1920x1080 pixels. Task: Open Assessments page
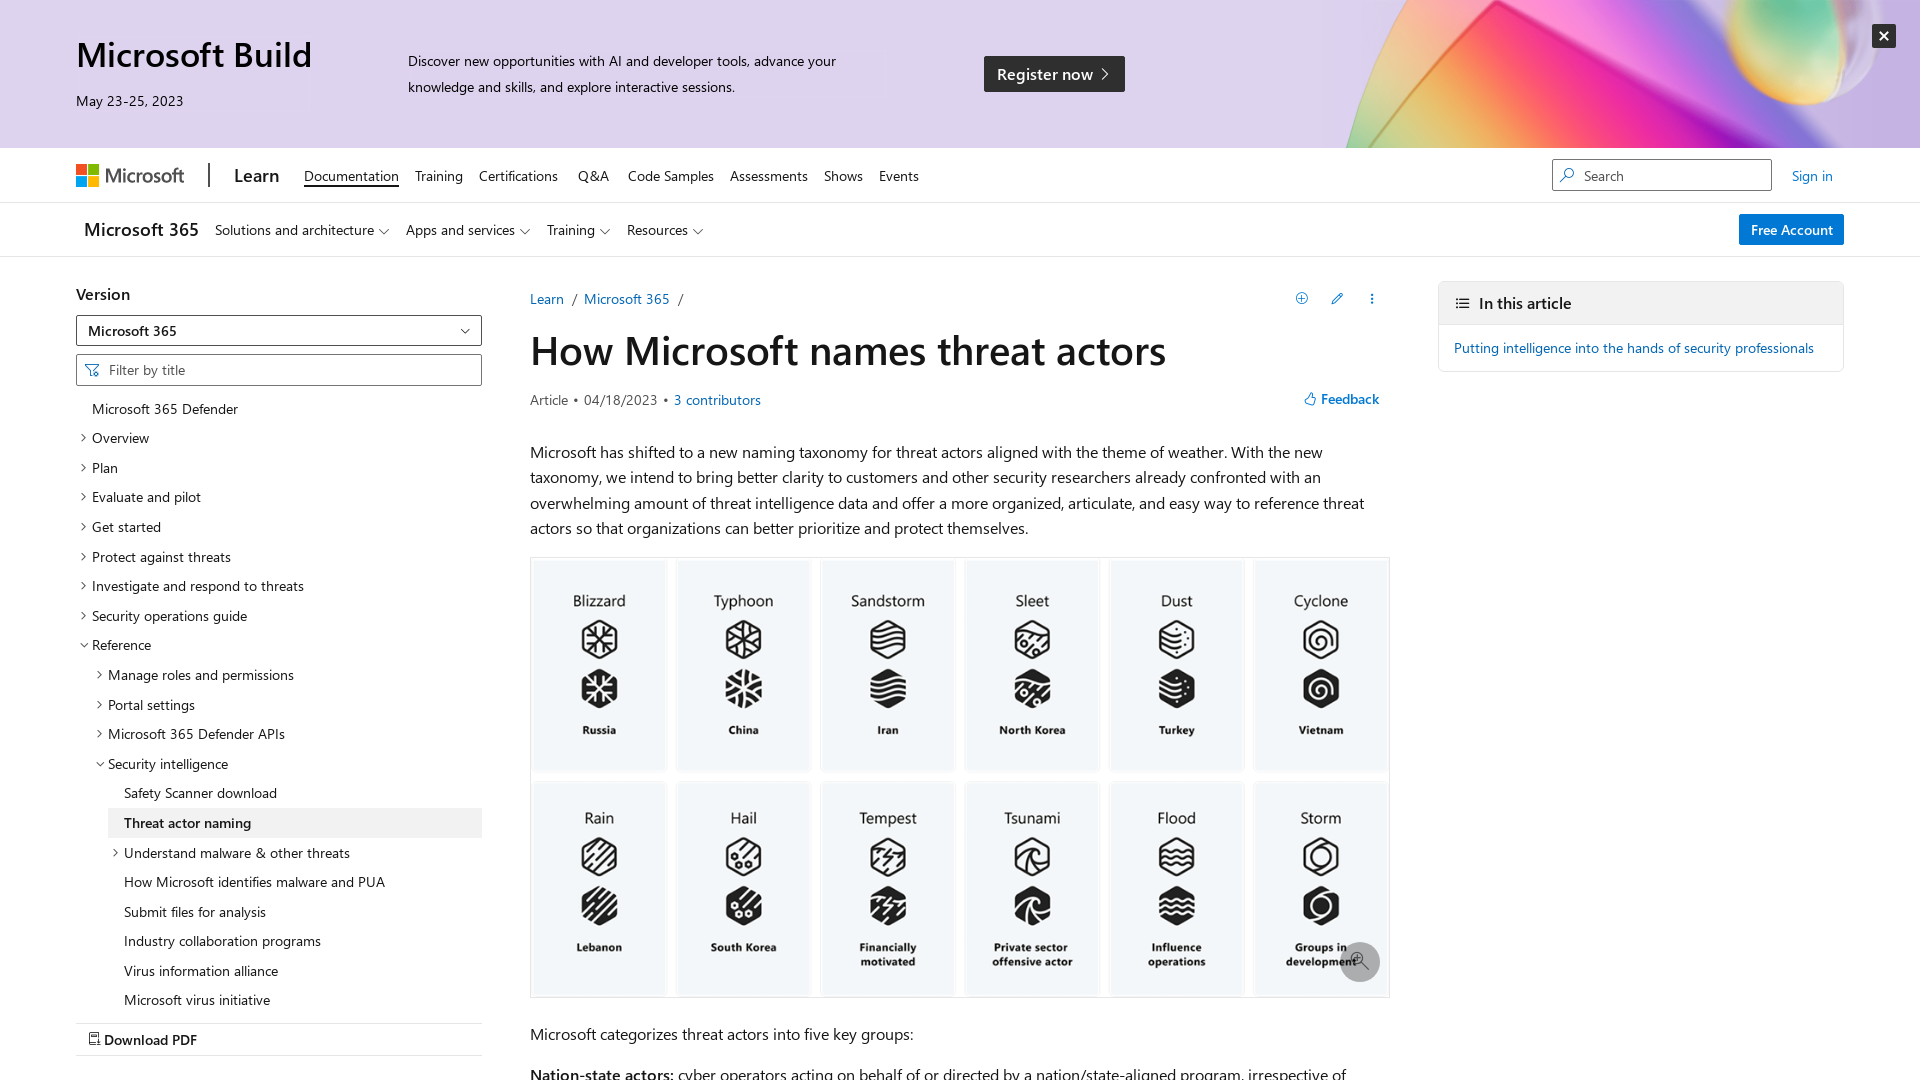pyautogui.click(x=769, y=176)
